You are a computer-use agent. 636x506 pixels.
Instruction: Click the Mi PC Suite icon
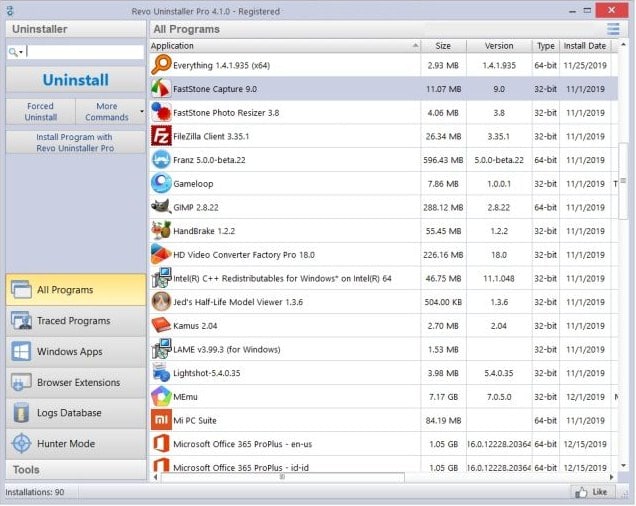[x=161, y=420]
